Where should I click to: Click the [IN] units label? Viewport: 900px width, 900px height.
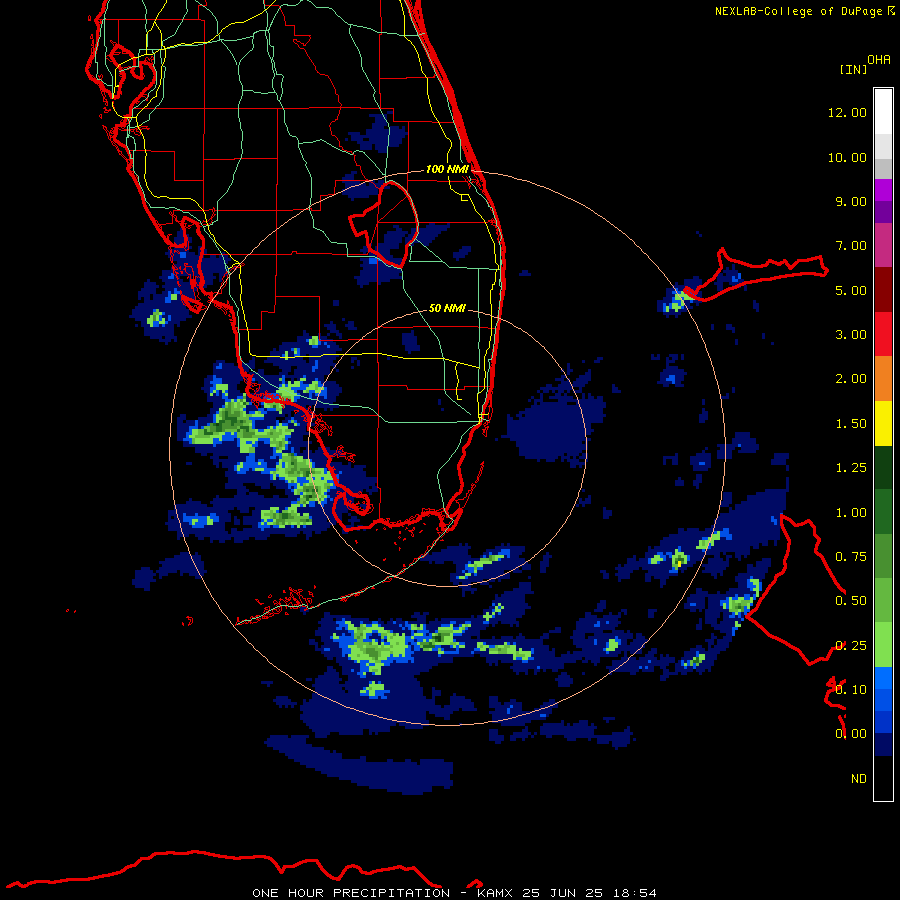coord(853,69)
